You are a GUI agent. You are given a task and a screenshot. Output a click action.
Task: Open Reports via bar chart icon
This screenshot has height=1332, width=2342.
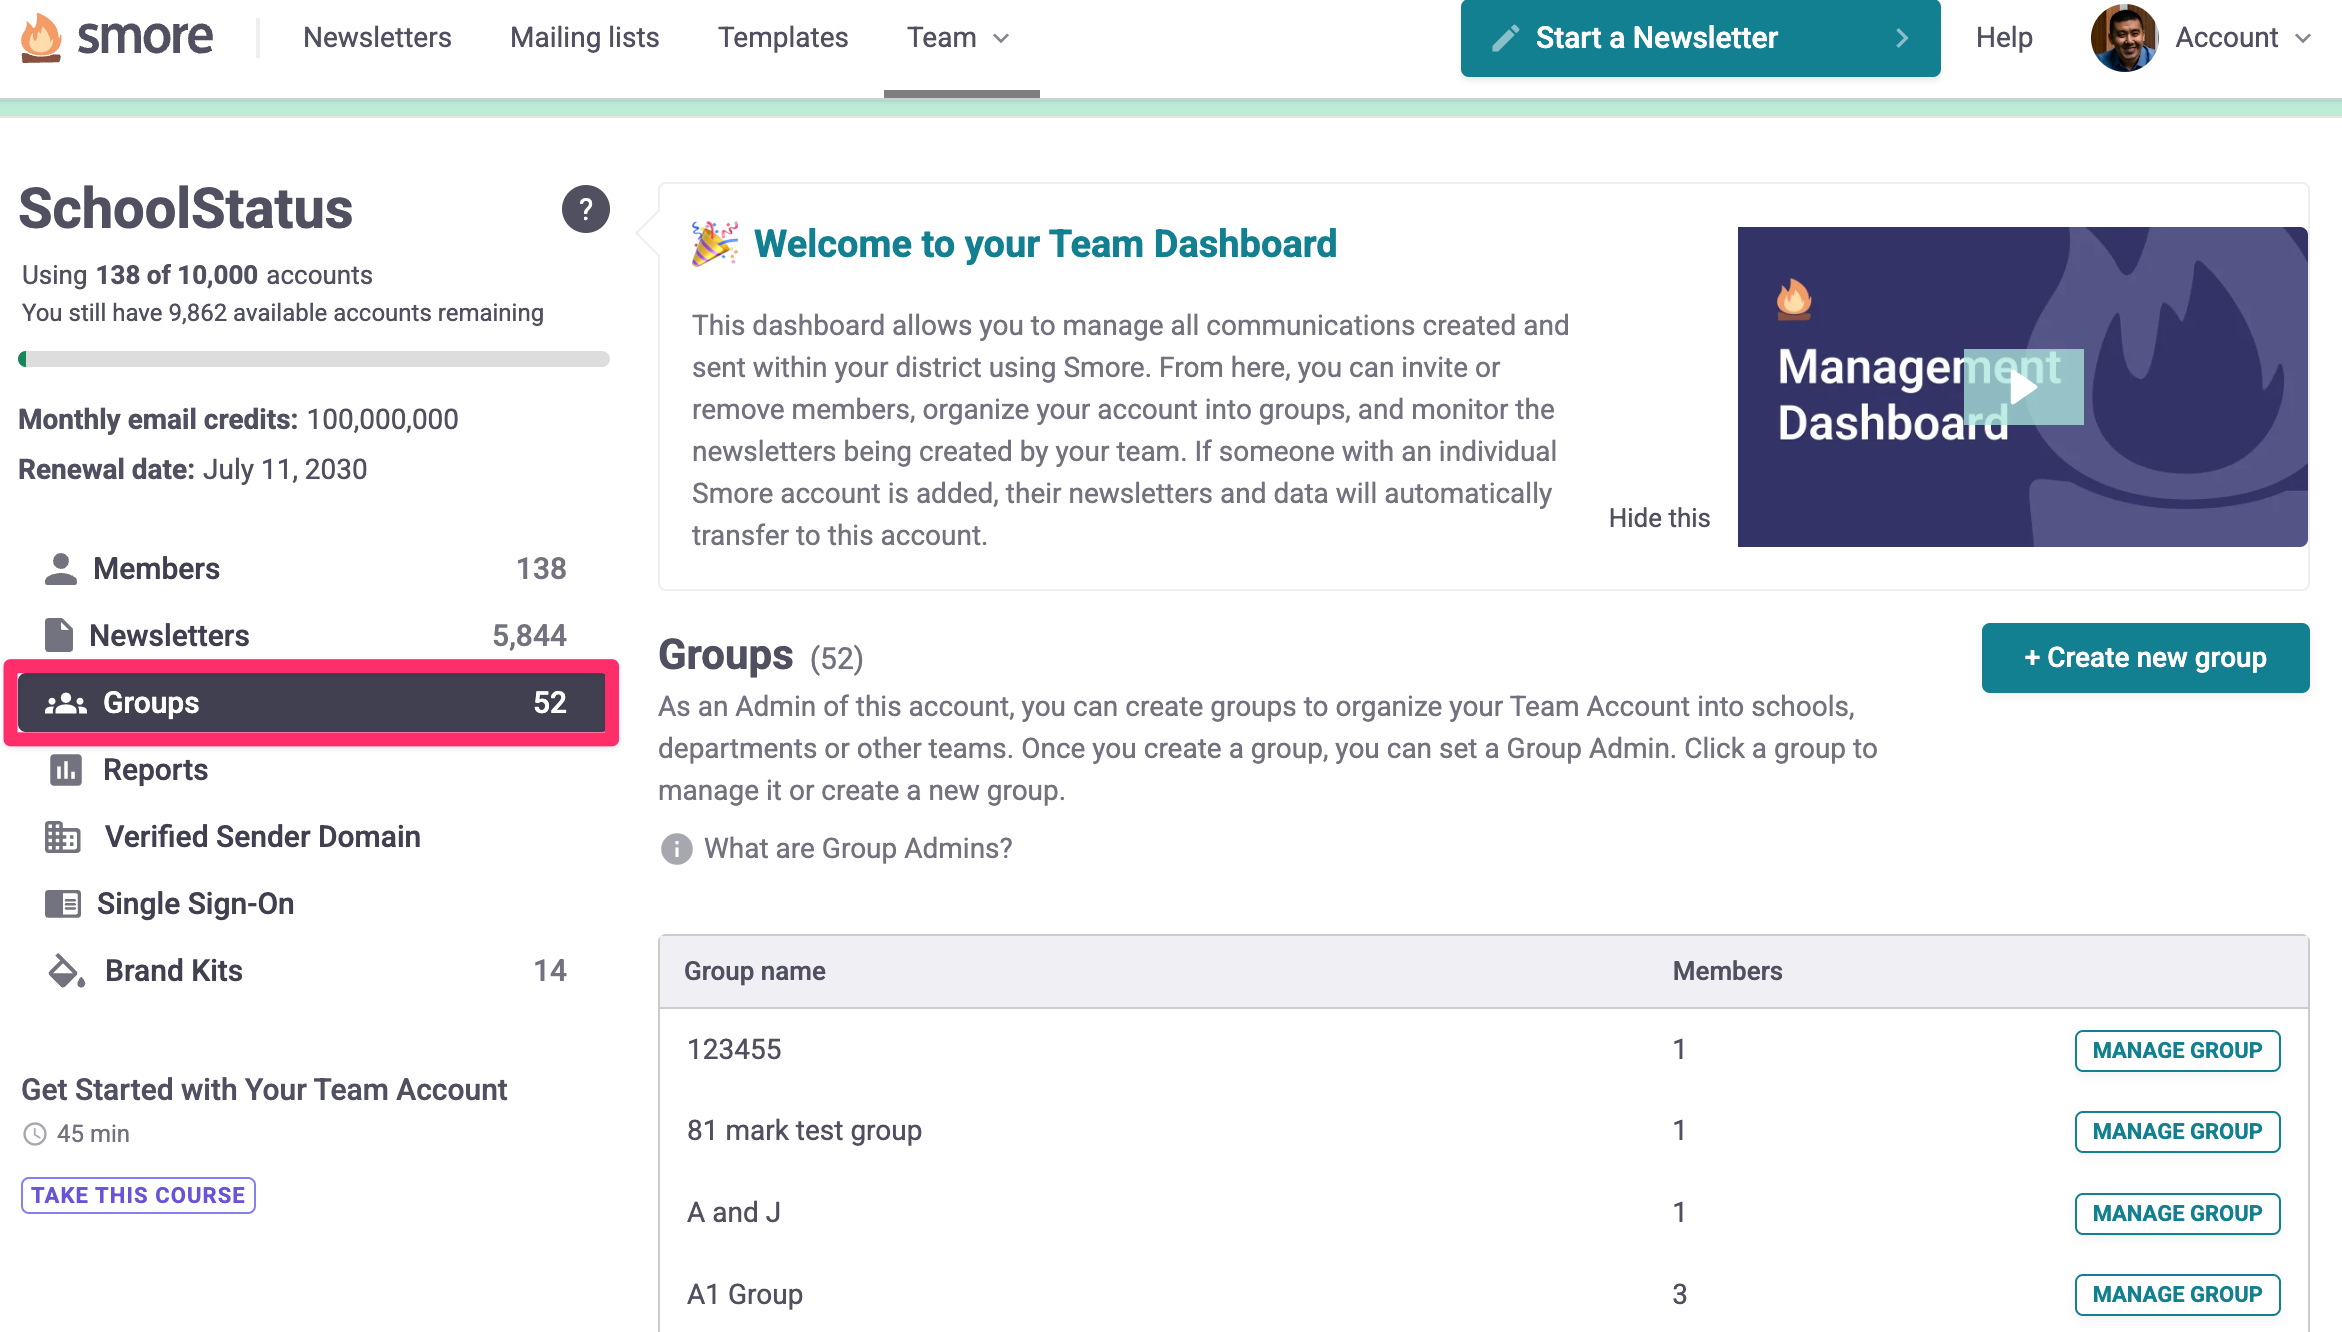point(66,770)
